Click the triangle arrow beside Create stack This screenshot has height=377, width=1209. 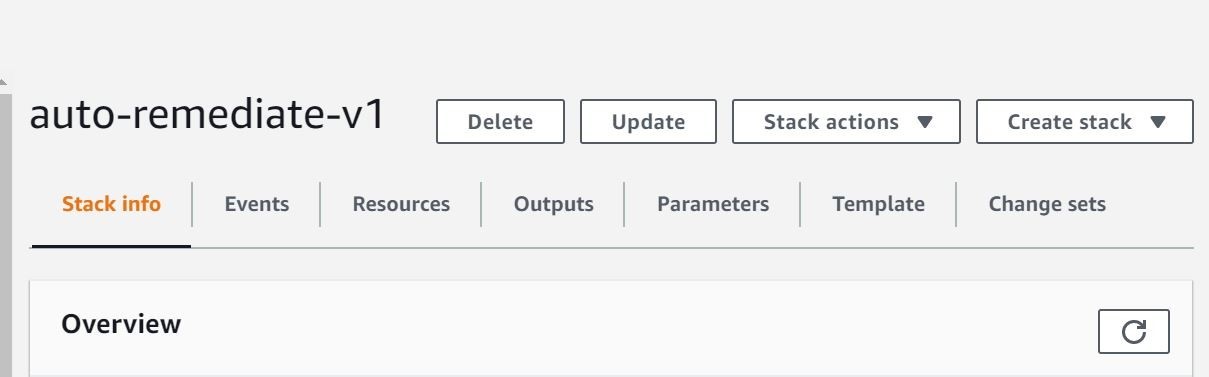(1158, 122)
